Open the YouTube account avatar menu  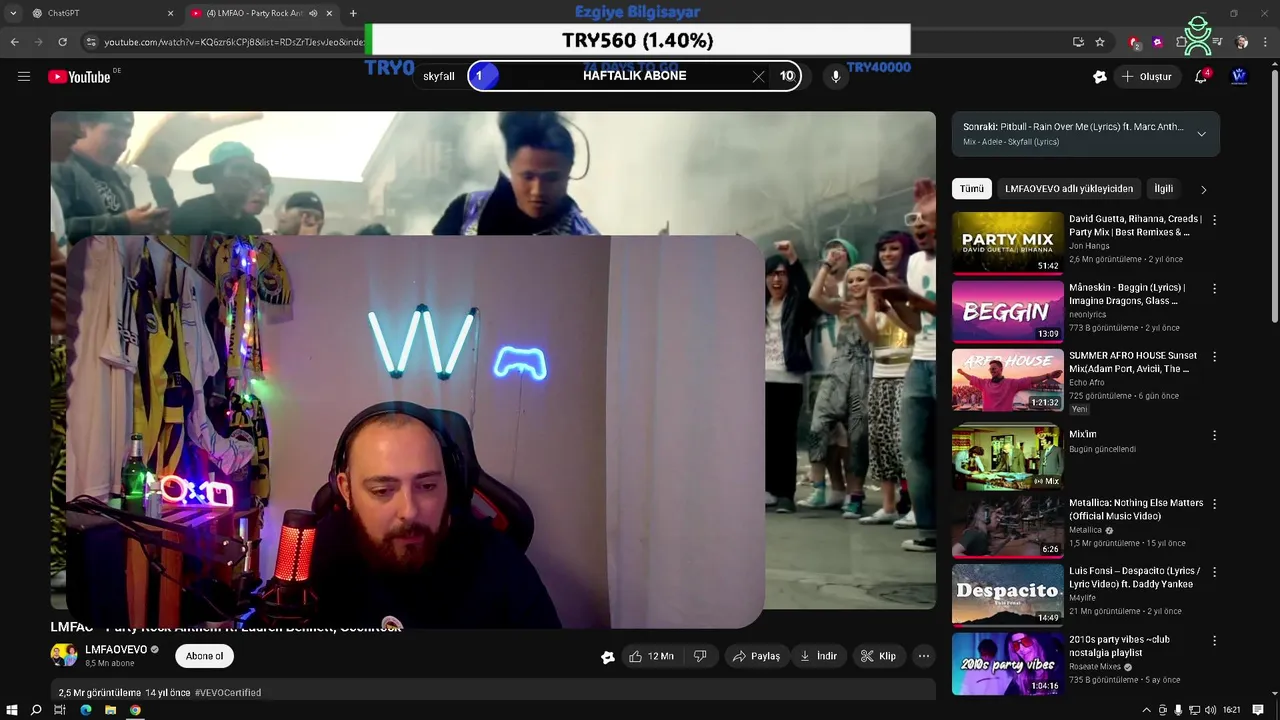(1239, 76)
